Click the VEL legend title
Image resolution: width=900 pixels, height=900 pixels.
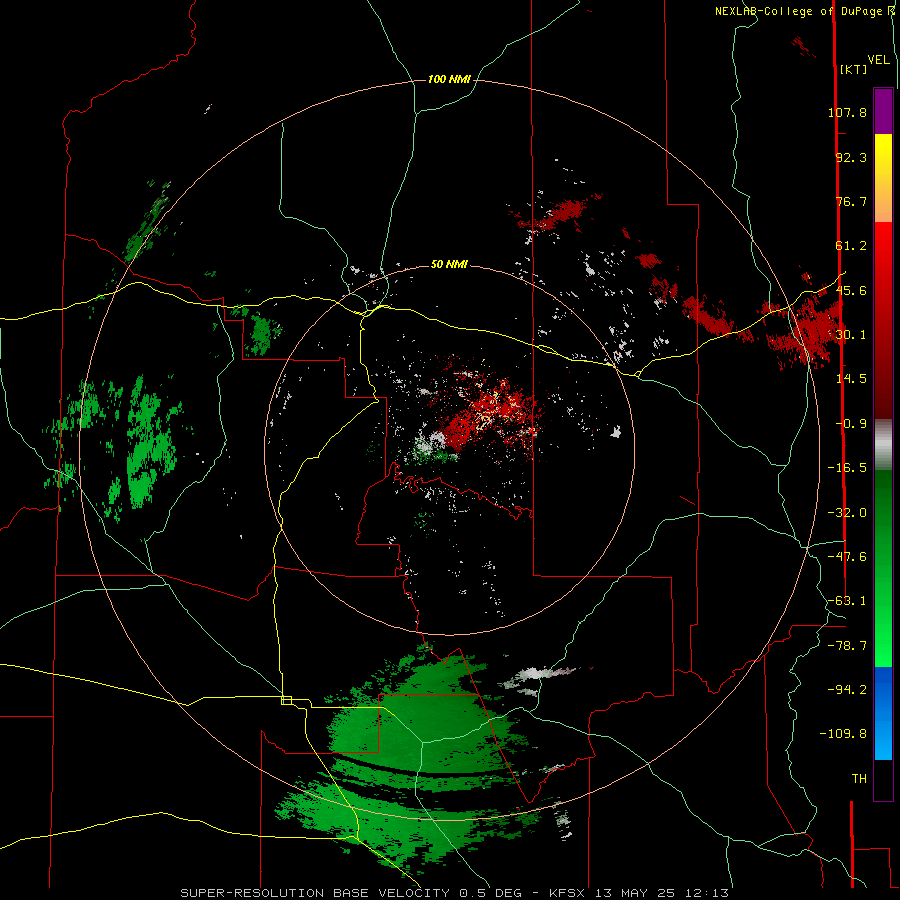pos(878,60)
